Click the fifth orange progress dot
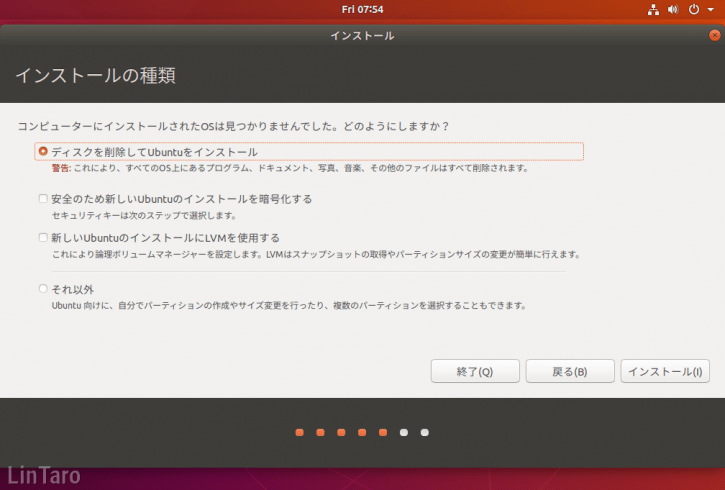Screen dimensions: 725x490 [x=383, y=433]
